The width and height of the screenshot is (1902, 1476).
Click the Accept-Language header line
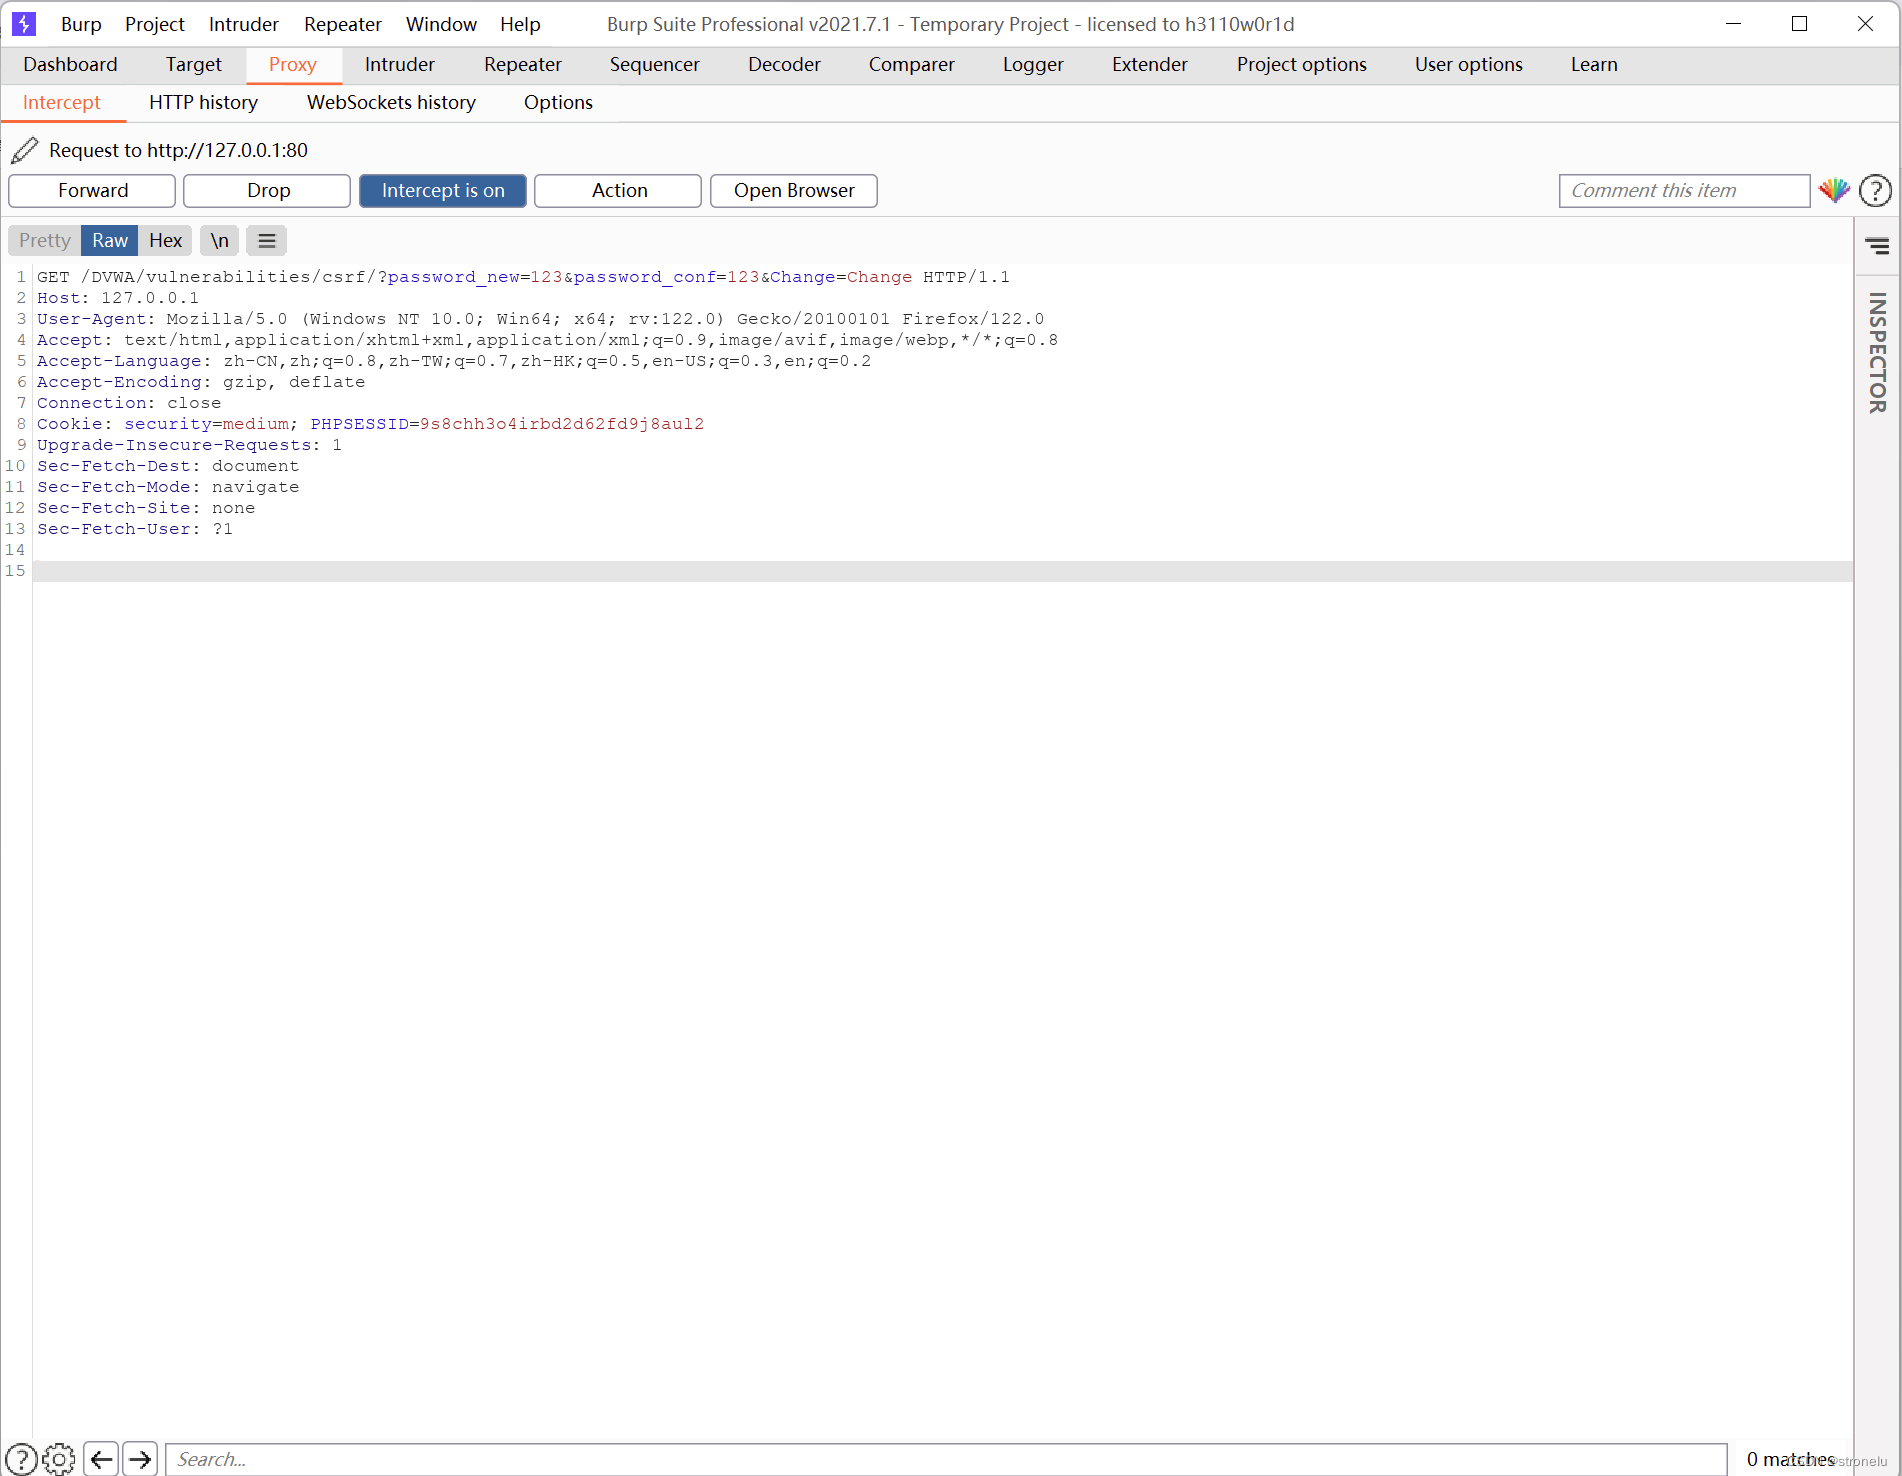[x=454, y=361]
